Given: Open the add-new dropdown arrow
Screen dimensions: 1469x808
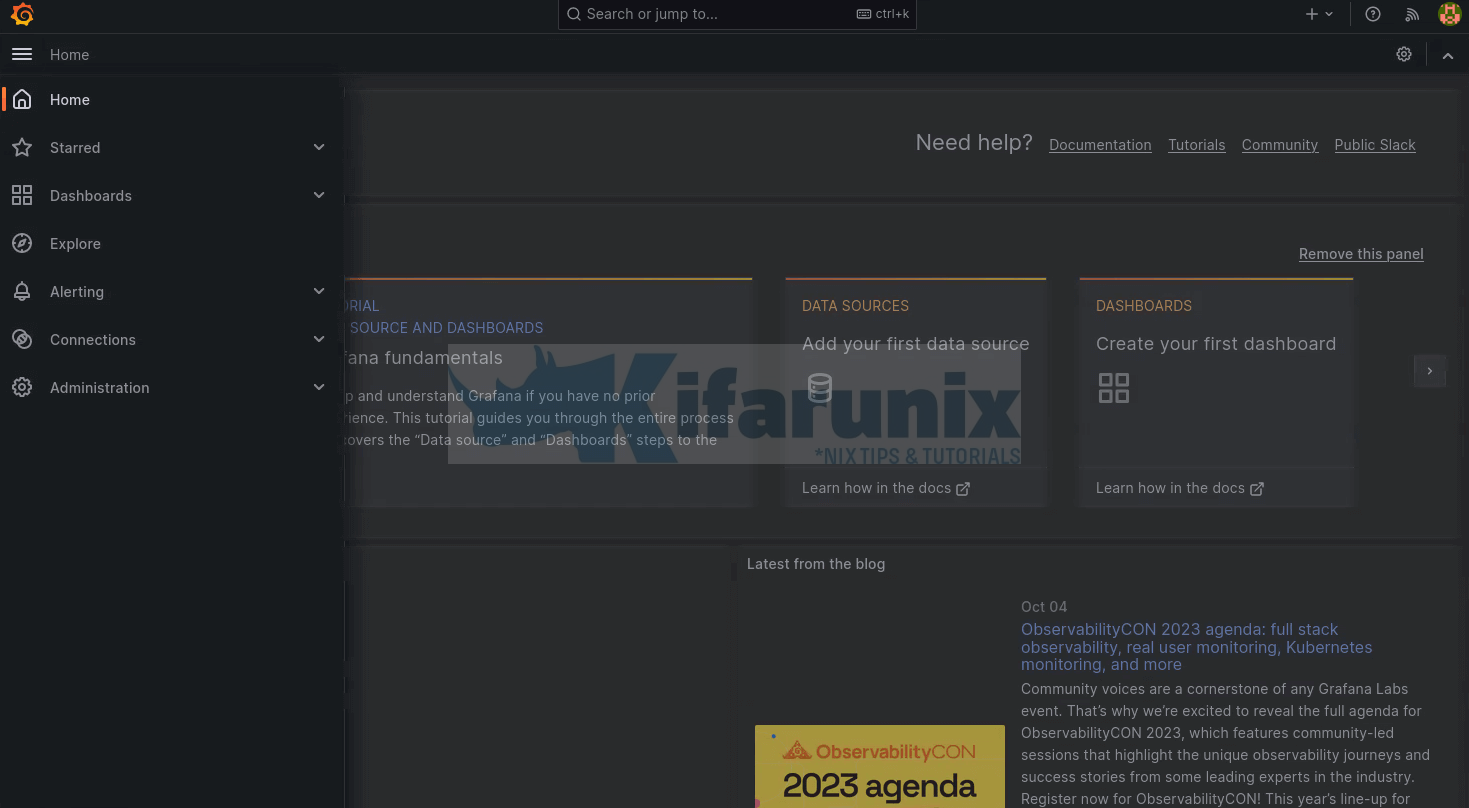Looking at the screenshot, I should pyautogui.click(x=1329, y=14).
